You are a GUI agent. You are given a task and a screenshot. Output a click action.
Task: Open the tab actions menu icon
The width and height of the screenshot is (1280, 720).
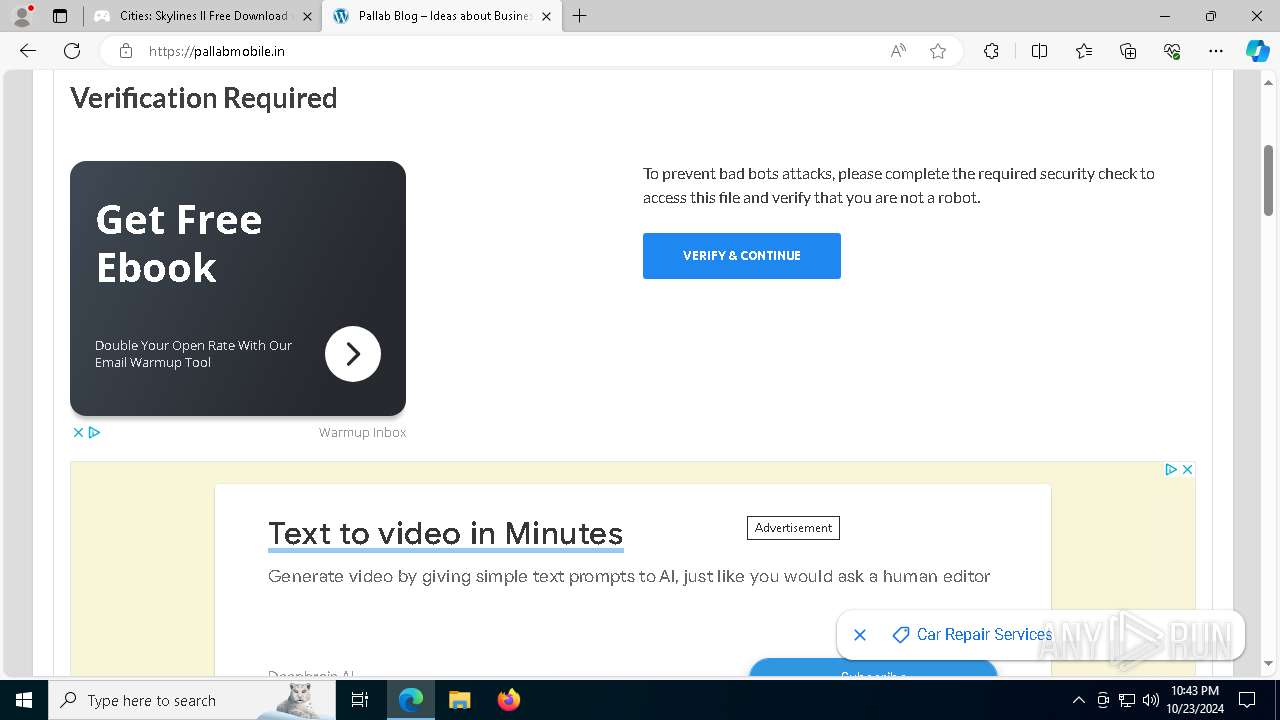pyautogui.click(x=60, y=16)
